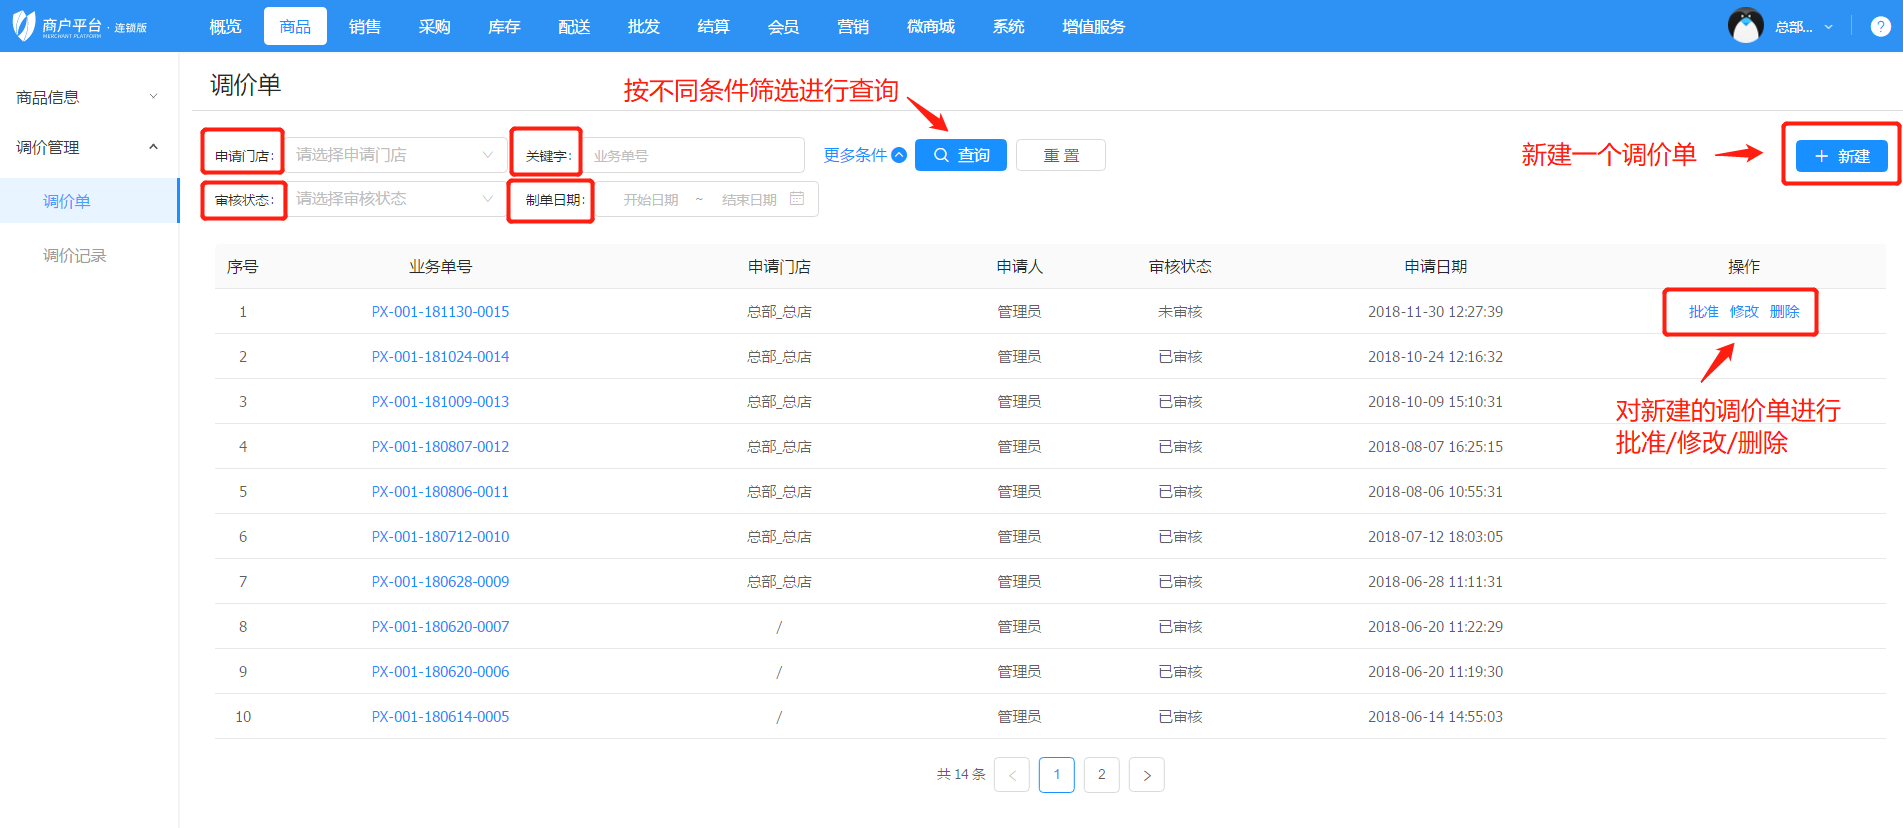1903x828 pixels.
Task: Click the 查询 search button
Action: click(x=960, y=155)
